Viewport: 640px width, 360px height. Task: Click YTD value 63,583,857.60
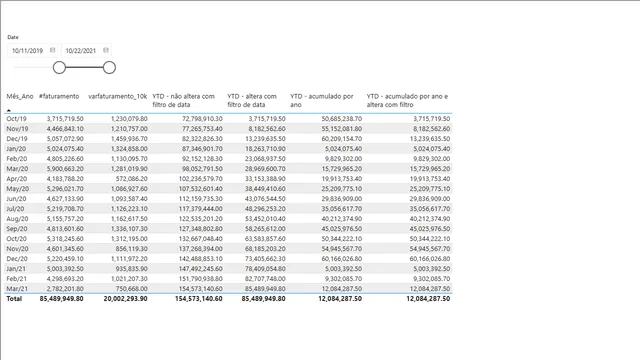click(x=265, y=239)
